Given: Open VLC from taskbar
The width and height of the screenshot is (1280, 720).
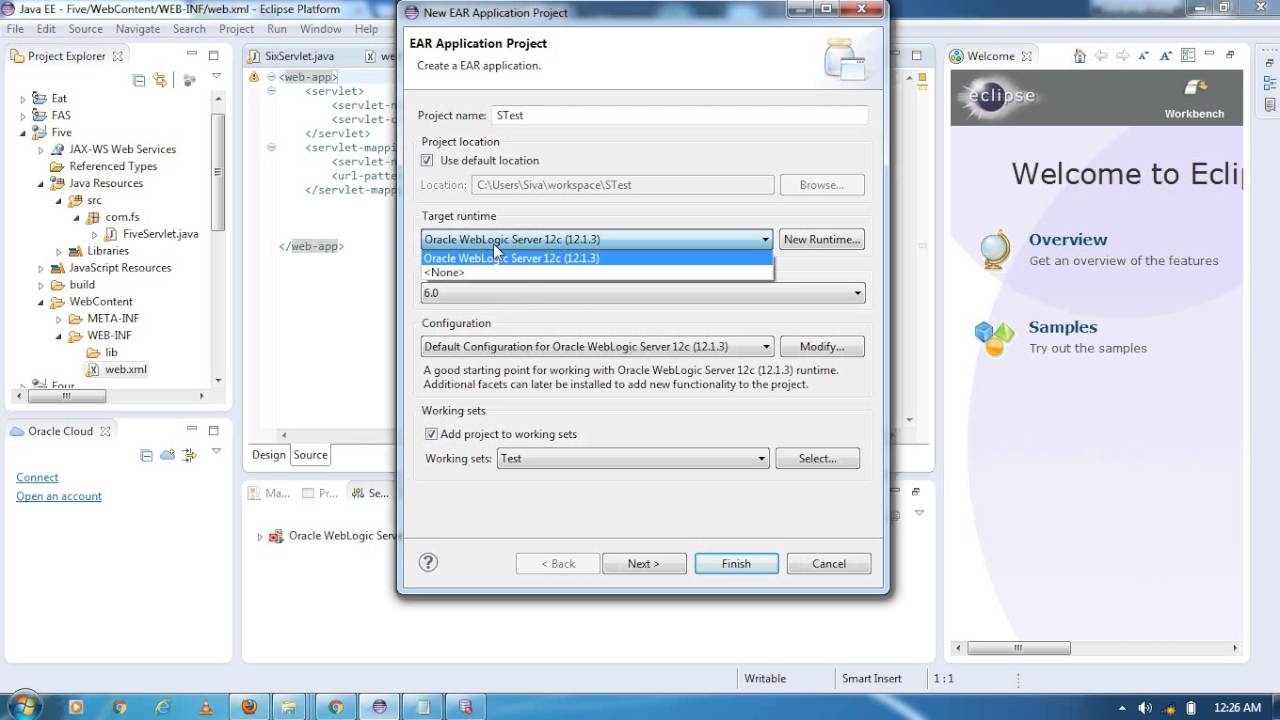Looking at the screenshot, I should tap(206, 707).
